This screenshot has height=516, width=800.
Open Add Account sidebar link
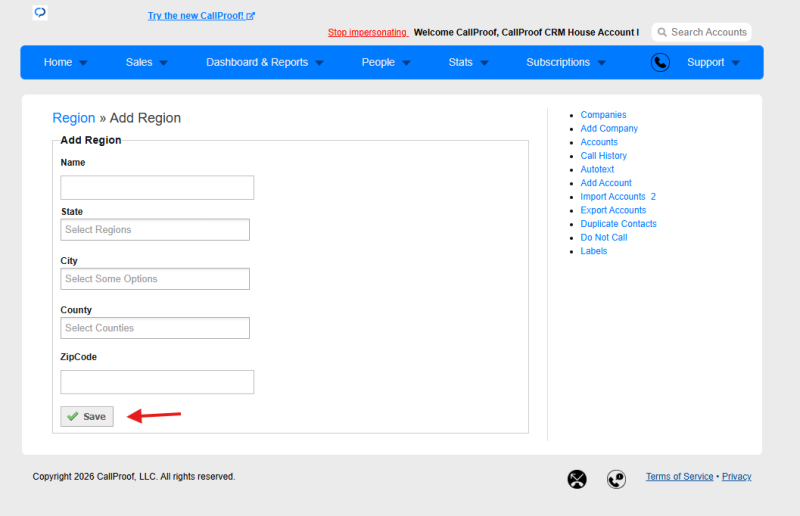coord(606,183)
